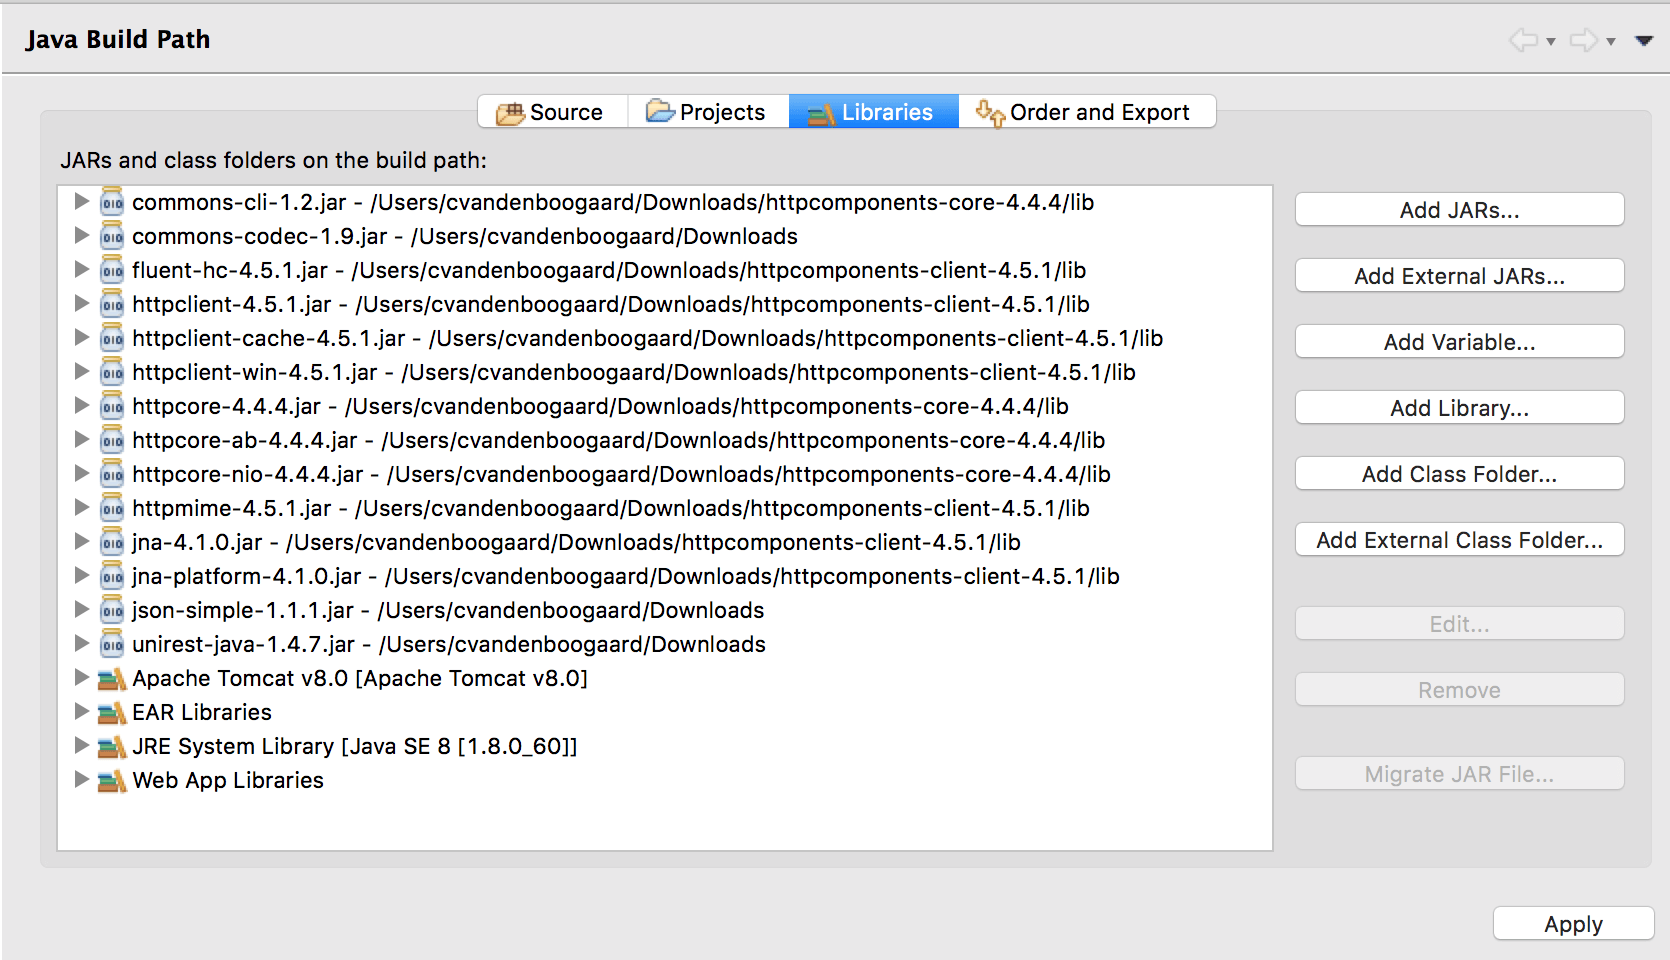Click the Add Library button
The height and width of the screenshot is (960, 1670).
click(x=1459, y=408)
